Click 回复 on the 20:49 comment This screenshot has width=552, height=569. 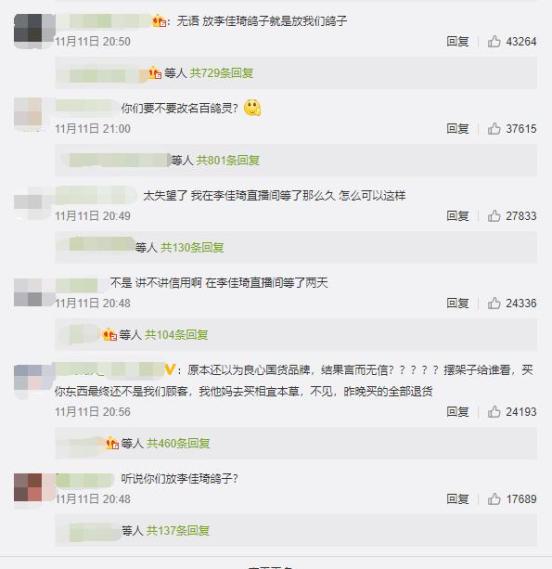point(458,216)
